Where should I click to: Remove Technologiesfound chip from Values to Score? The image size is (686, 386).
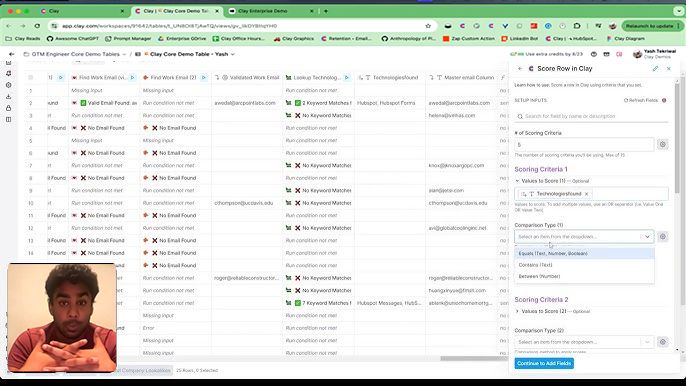586,194
